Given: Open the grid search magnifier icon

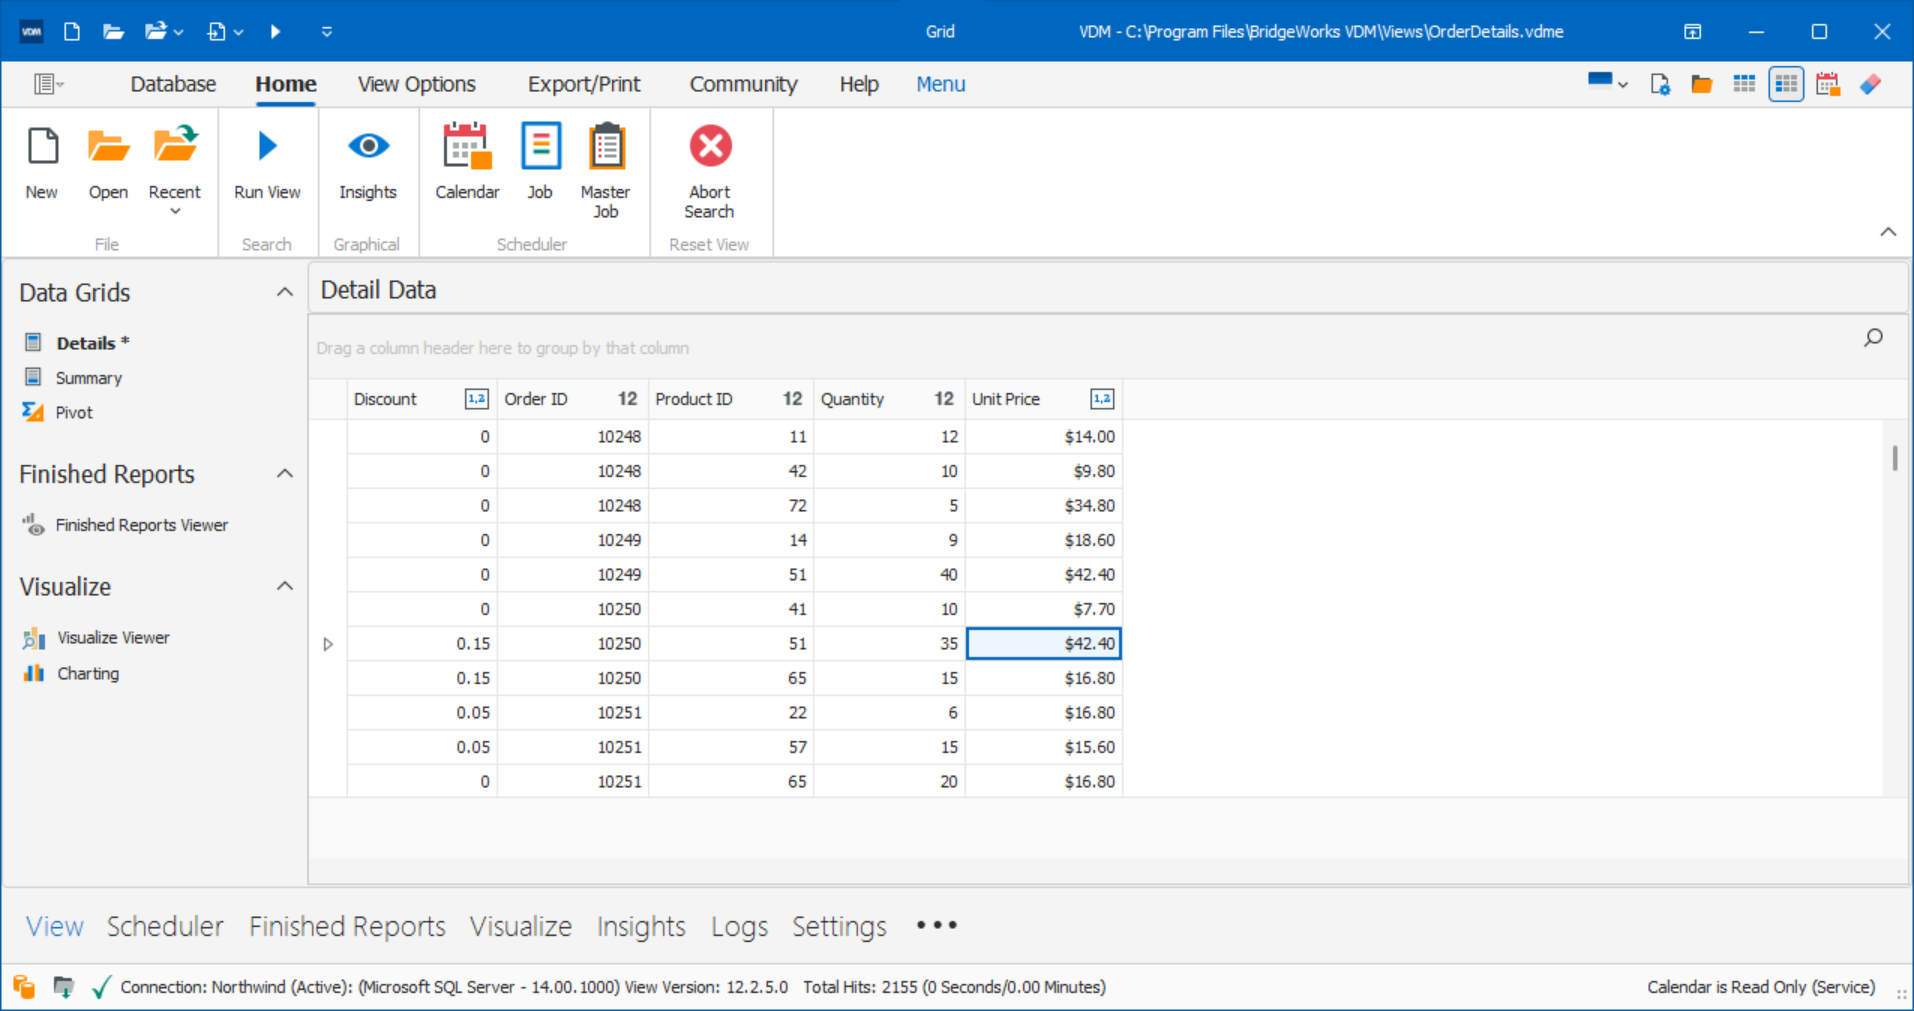Looking at the screenshot, I should pos(1873,338).
